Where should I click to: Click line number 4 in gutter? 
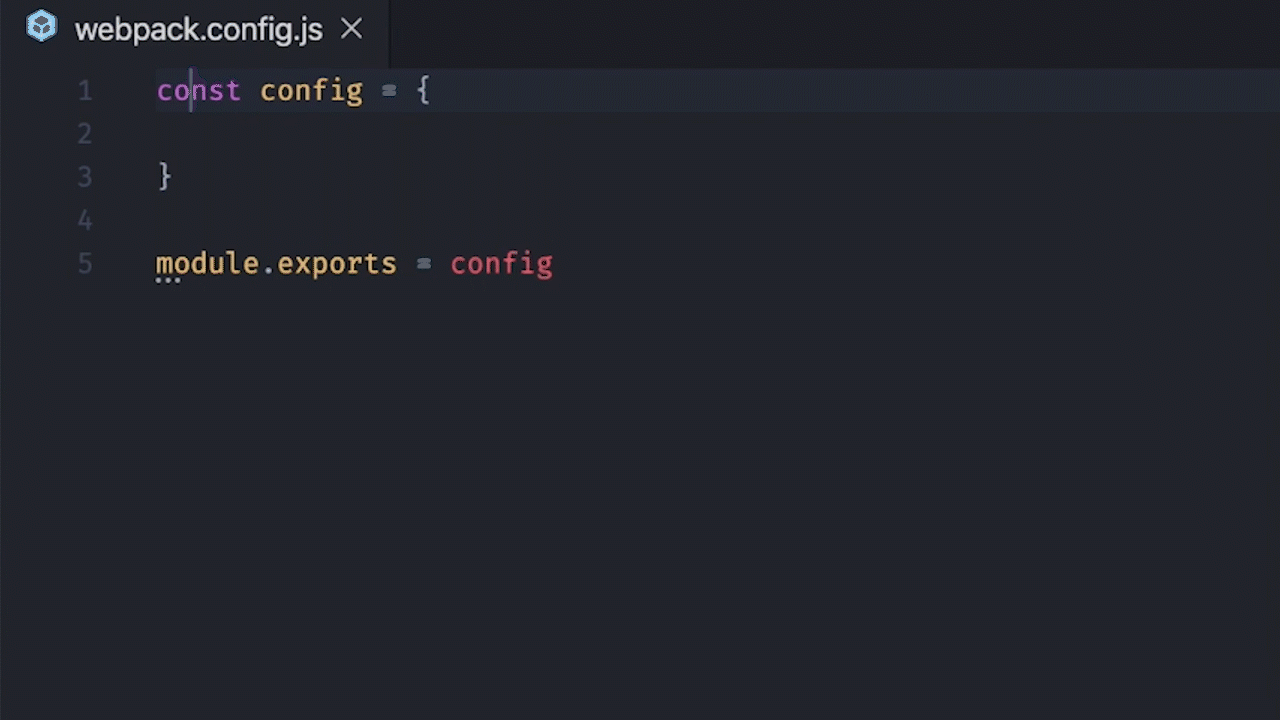tap(85, 220)
